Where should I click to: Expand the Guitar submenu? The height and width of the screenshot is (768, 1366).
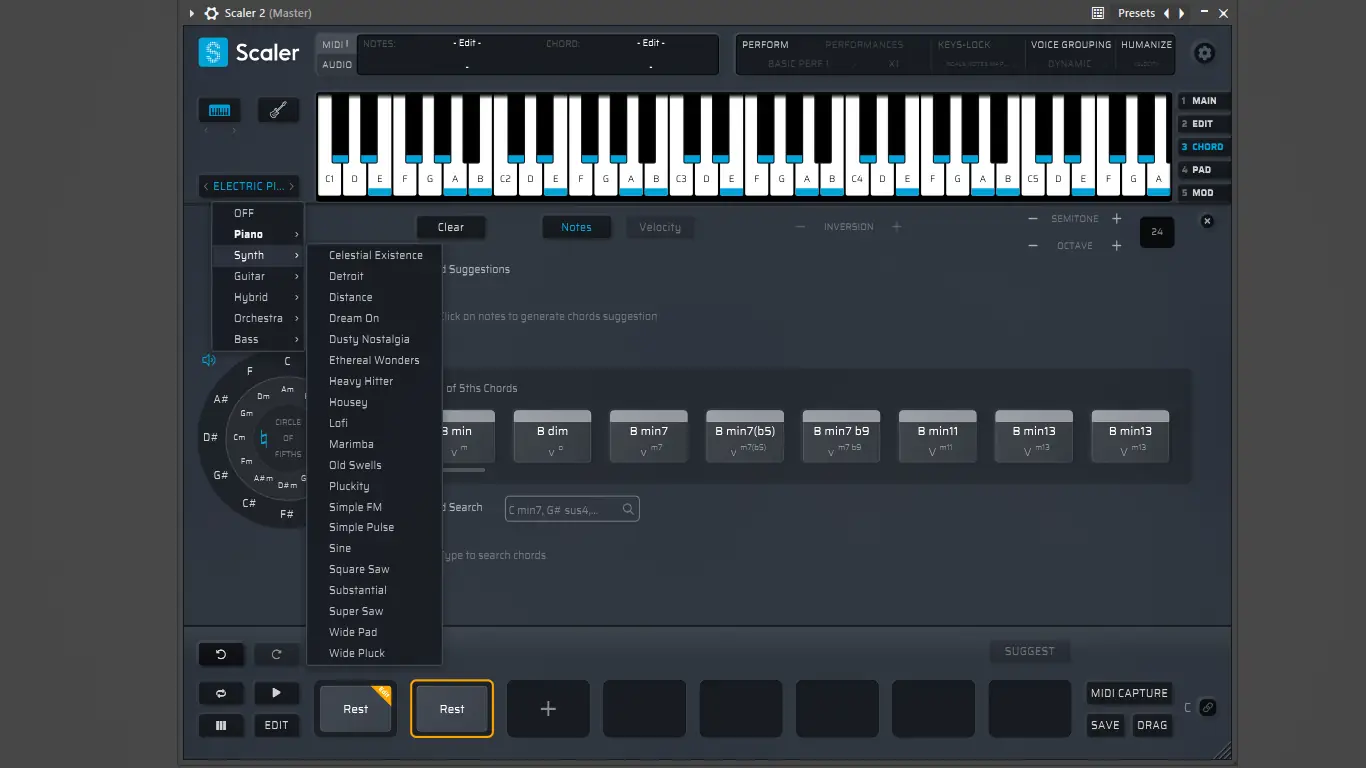(x=258, y=276)
